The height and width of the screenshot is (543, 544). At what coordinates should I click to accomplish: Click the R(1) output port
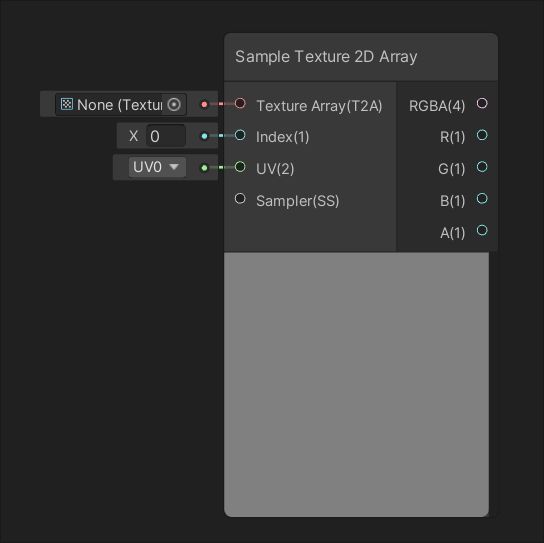click(482, 135)
